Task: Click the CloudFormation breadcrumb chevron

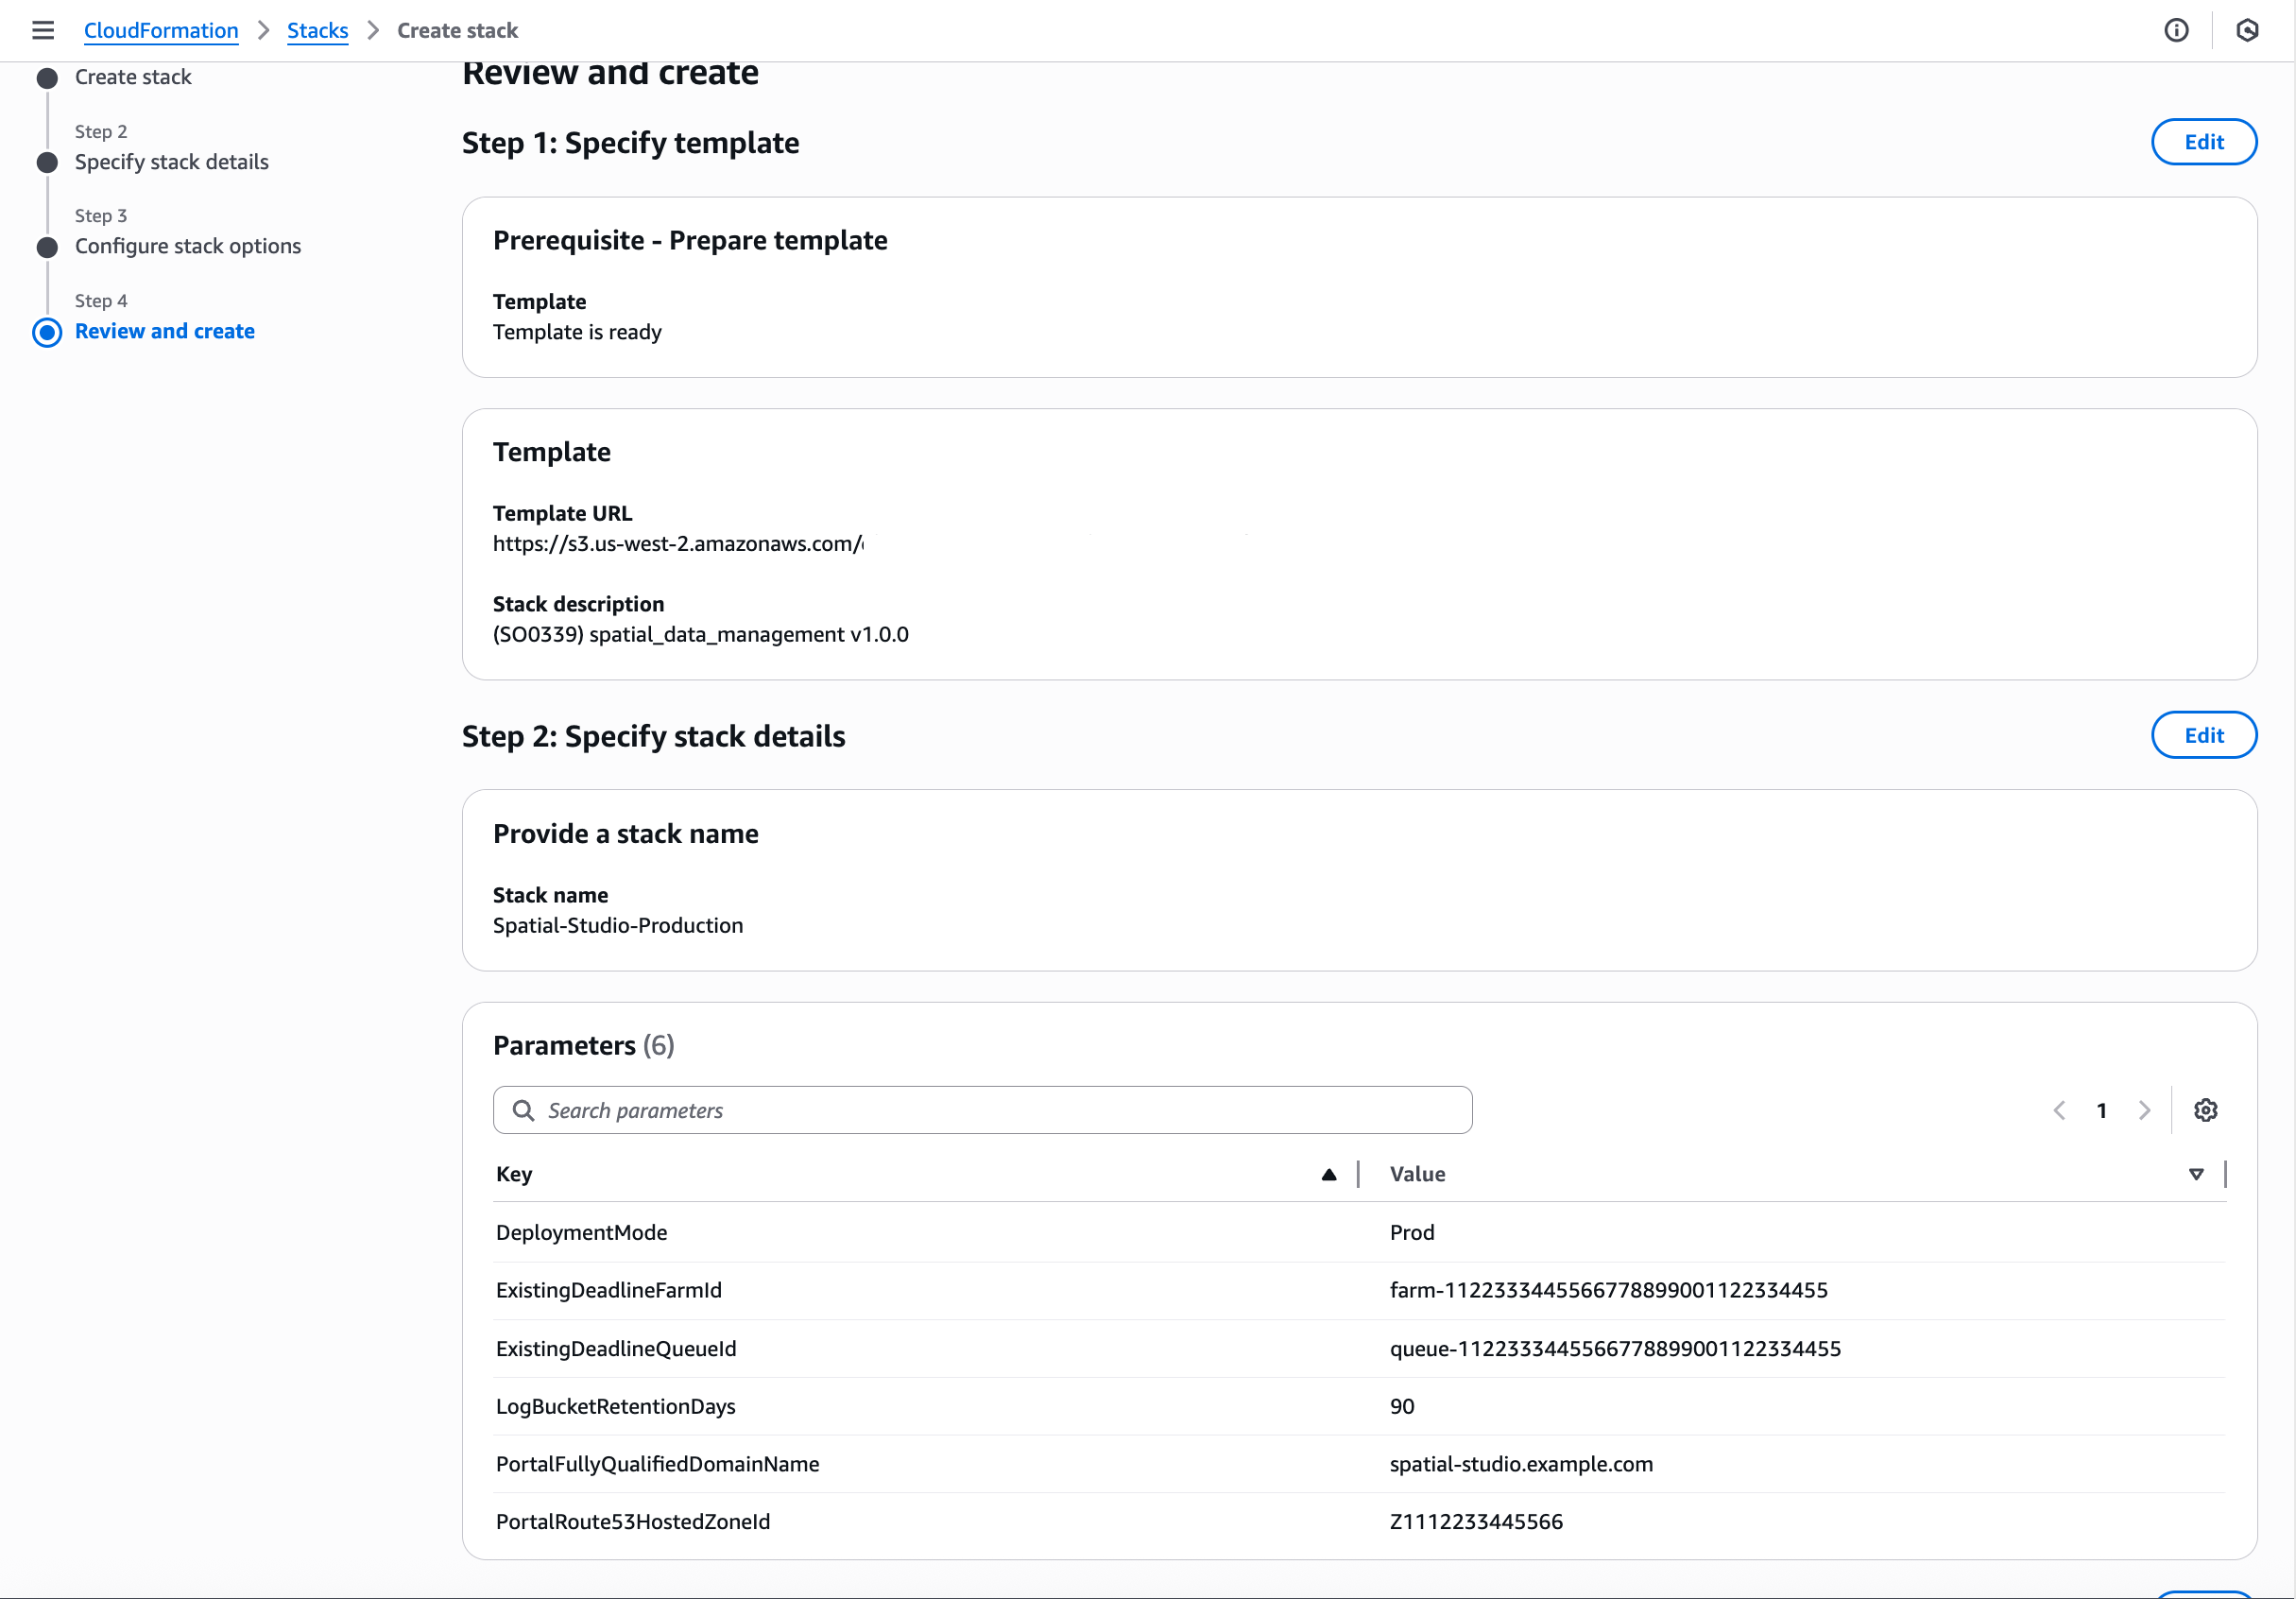Action: pos(263,30)
